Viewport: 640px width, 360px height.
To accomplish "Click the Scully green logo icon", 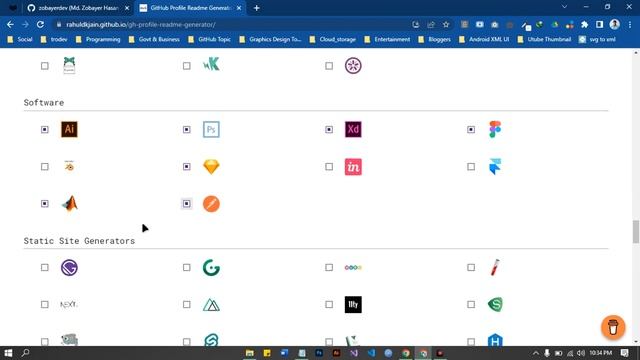I will pos(495,304).
